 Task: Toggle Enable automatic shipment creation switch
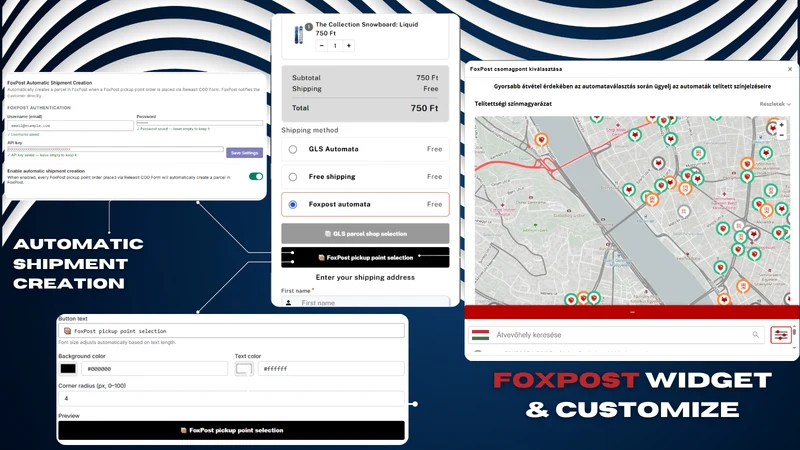click(256, 177)
